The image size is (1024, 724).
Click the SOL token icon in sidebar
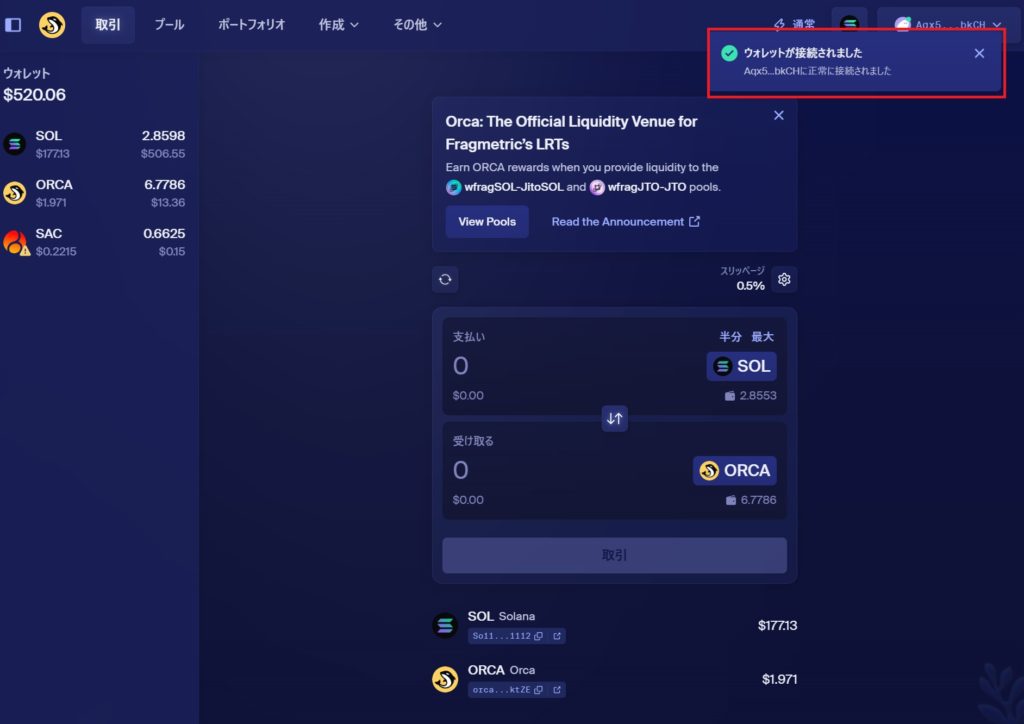coord(14,144)
